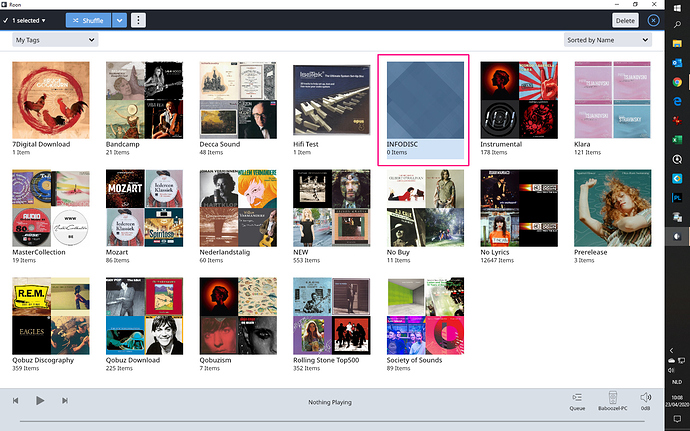Click the Shuffle button
Screen dimensions: 690x431
point(88,20)
